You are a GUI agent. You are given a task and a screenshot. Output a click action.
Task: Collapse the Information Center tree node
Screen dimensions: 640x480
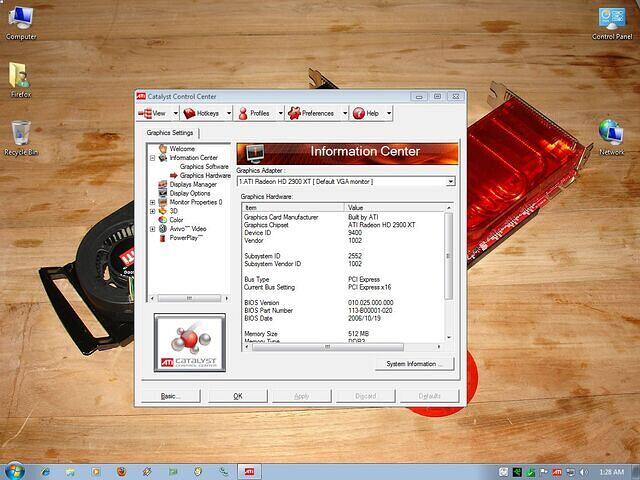pyautogui.click(x=153, y=158)
